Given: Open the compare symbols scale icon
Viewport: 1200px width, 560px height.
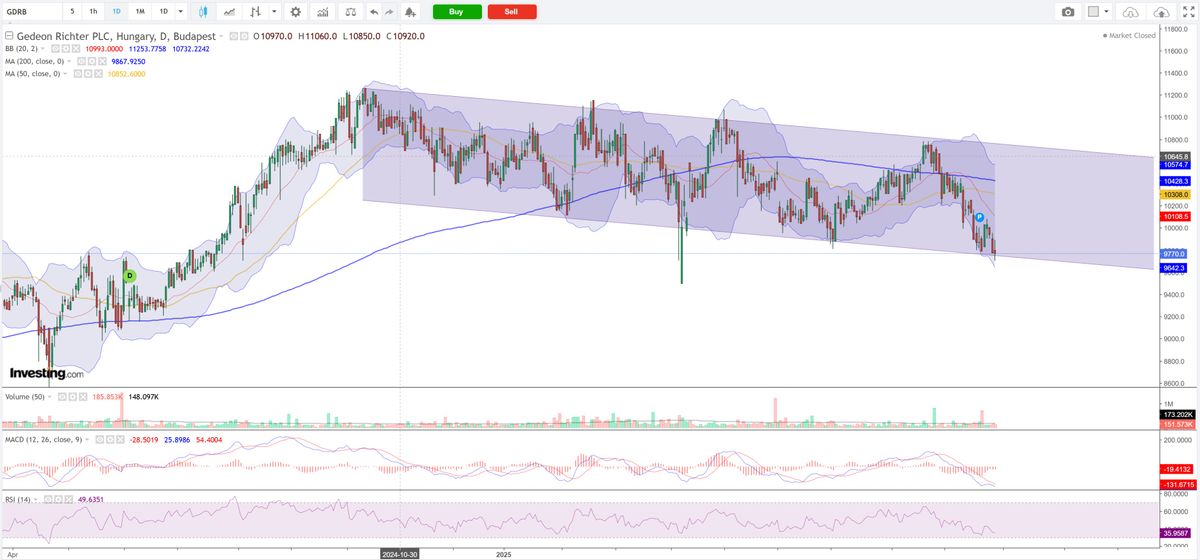Looking at the screenshot, I should 350,11.
